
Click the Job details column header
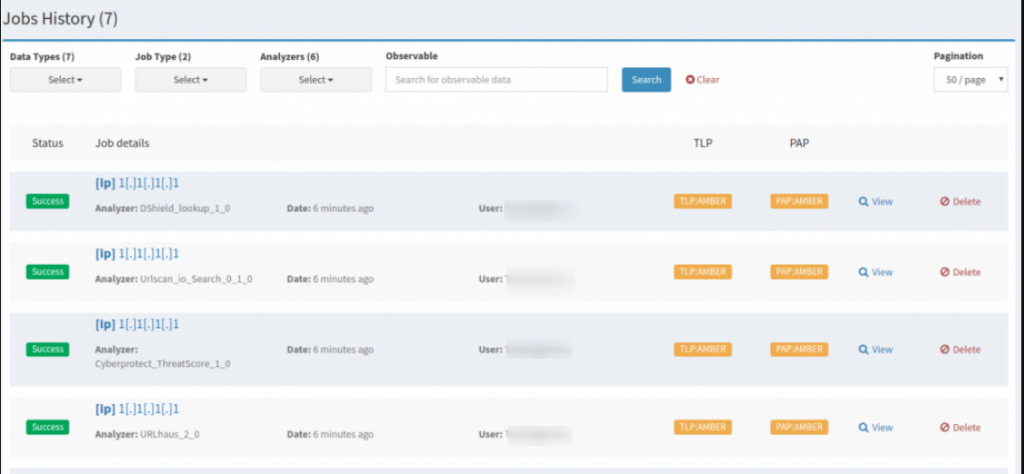(x=122, y=143)
